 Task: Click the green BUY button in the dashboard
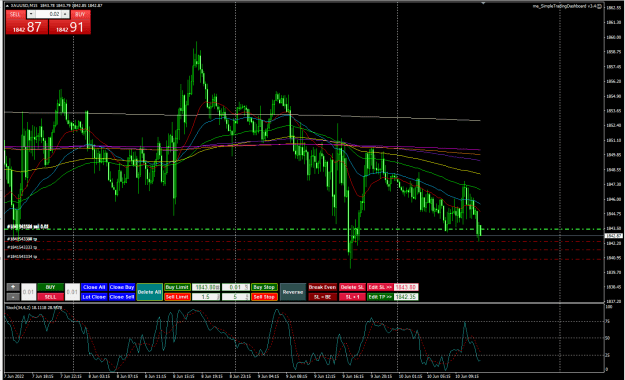50,287
